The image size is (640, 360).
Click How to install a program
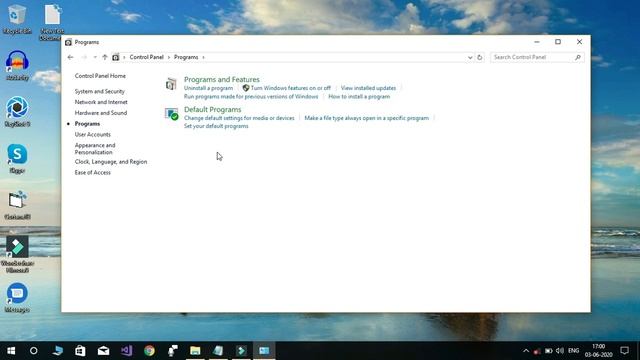[359, 97]
